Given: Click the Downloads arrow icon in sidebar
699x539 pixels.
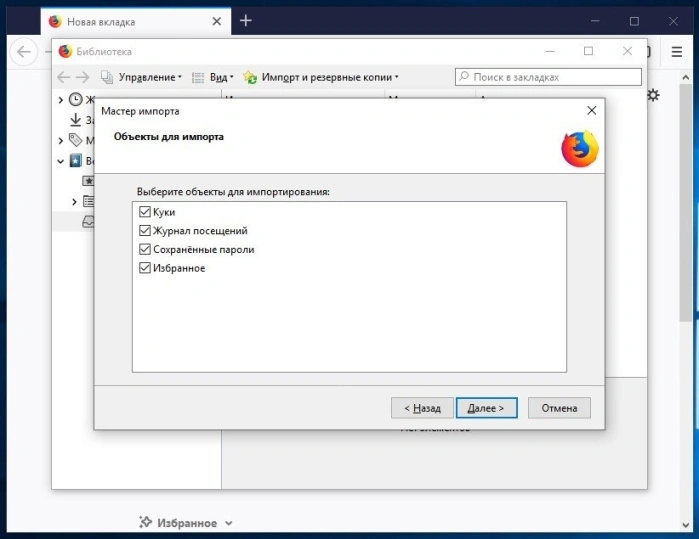Looking at the screenshot, I should (x=75, y=119).
